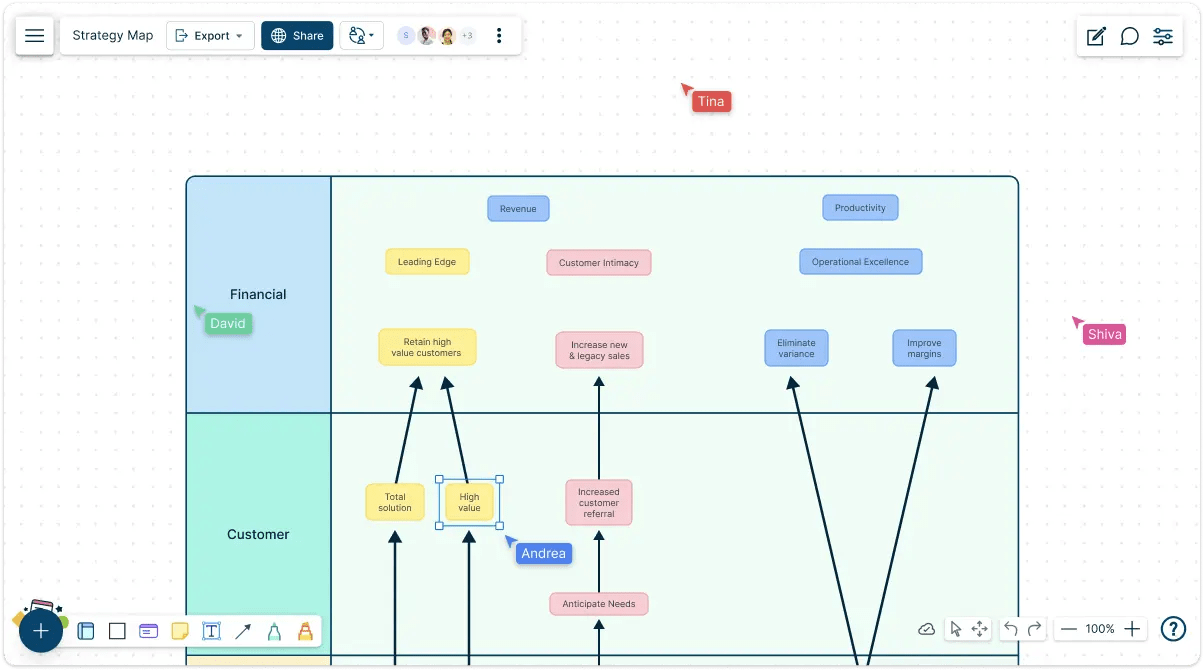Click the Share button
The width and height of the screenshot is (1204, 671).
pyautogui.click(x=297, y=36)
